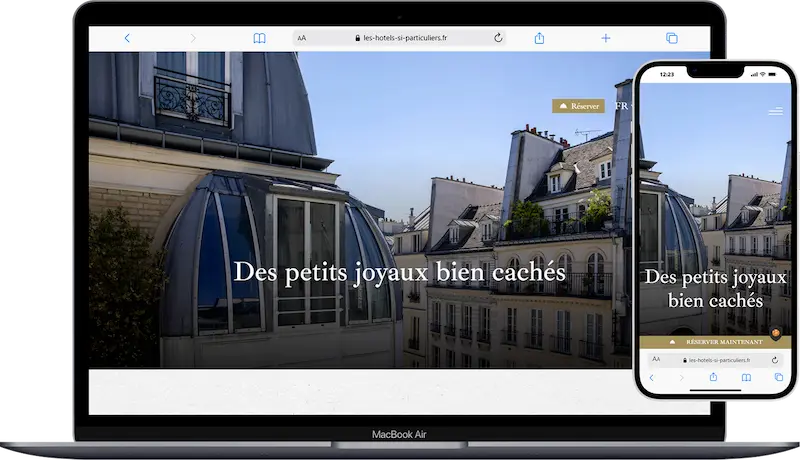Click the iPhone headline Des petits joyaux bien cachés
The image size is (800, 460).
[x=715, y=289]
